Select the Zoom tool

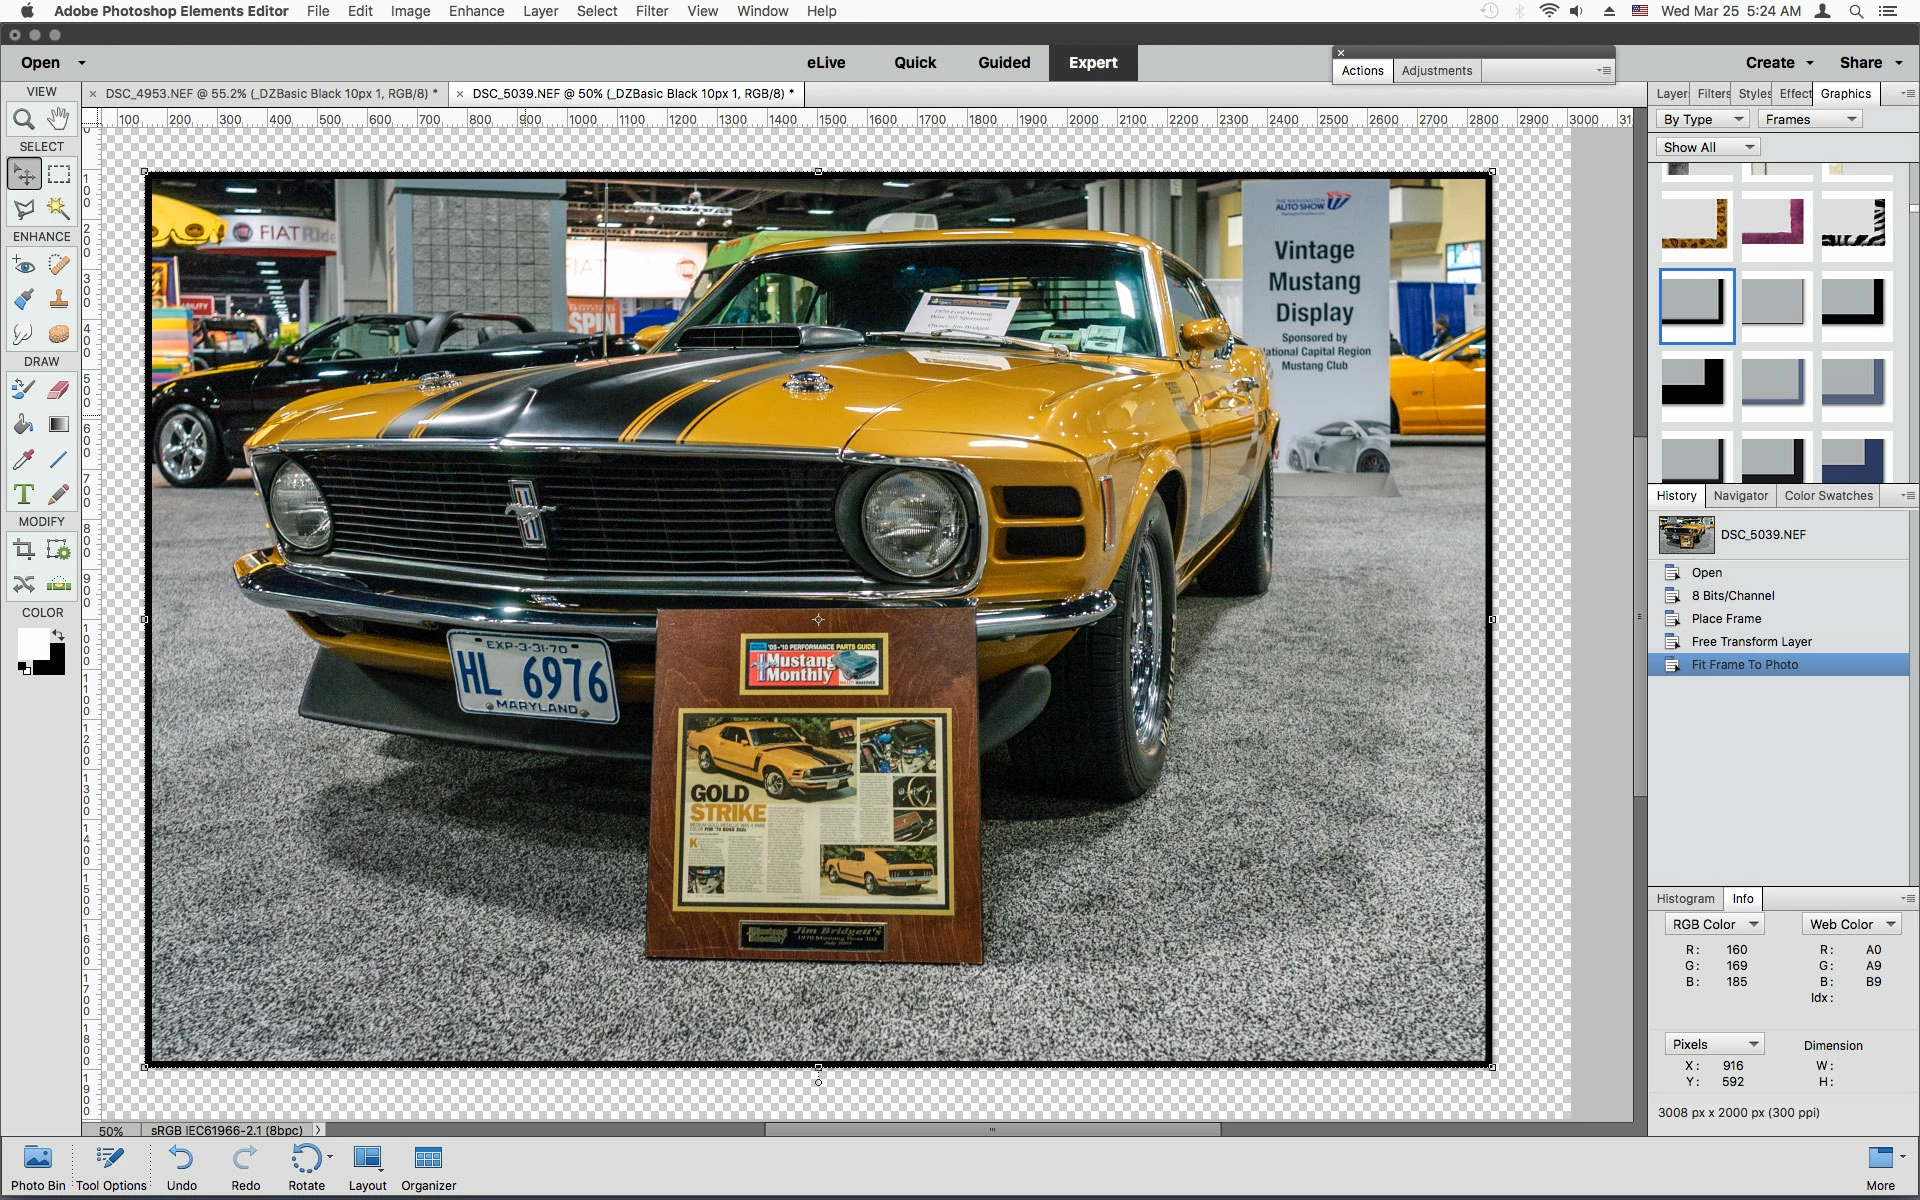click(x=24, y=119)
